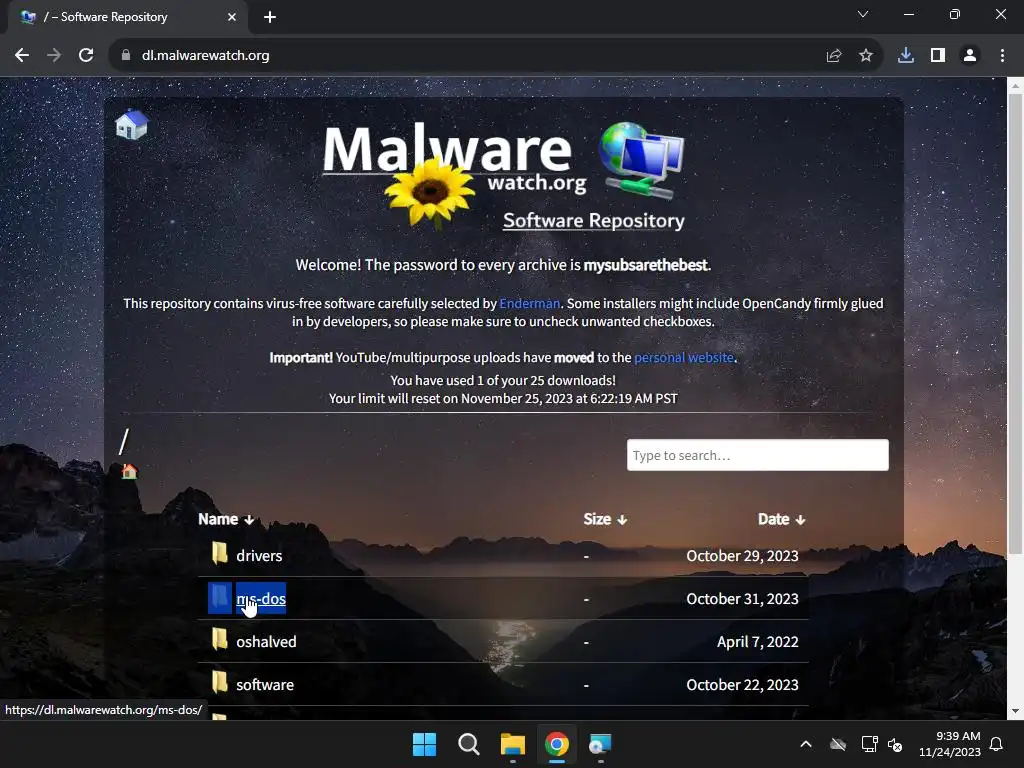Image resolution: width=1024 pixels, height=768 pixels.
Task: Open the Windows Start menu
Action: pyautogui.click(x=424, y=744)
